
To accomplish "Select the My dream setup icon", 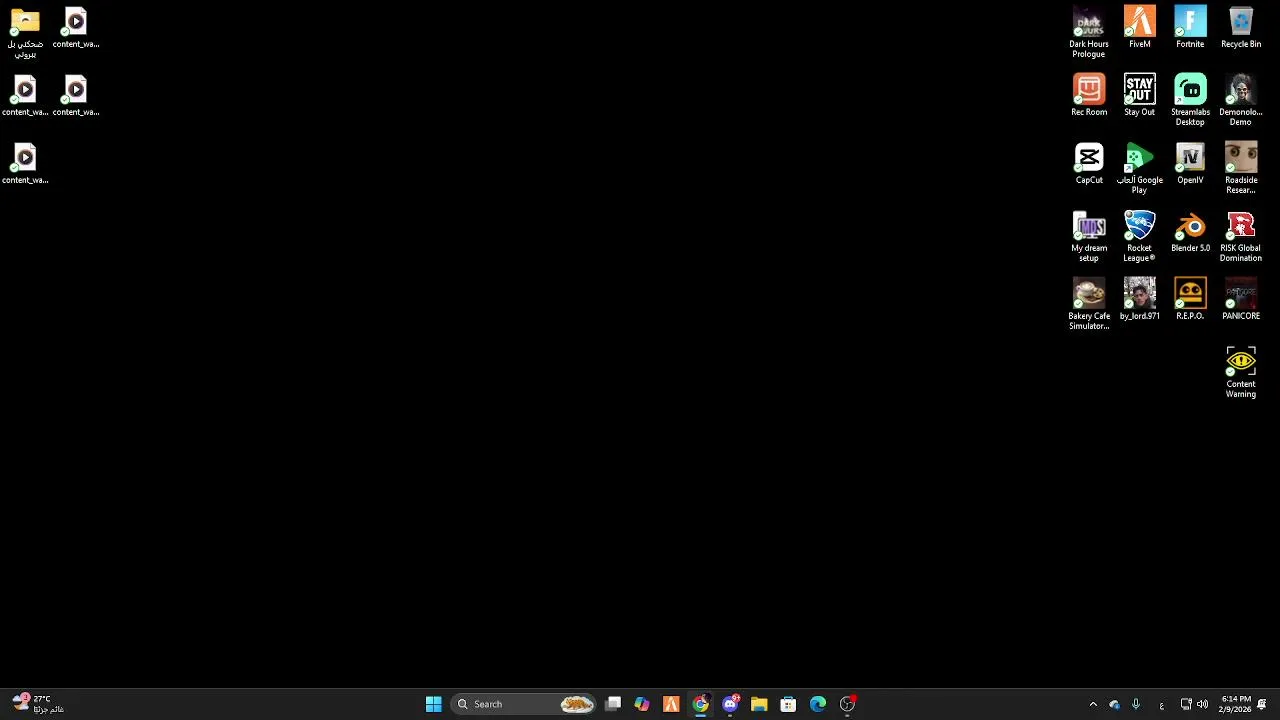I will [x=1089, y=236].
